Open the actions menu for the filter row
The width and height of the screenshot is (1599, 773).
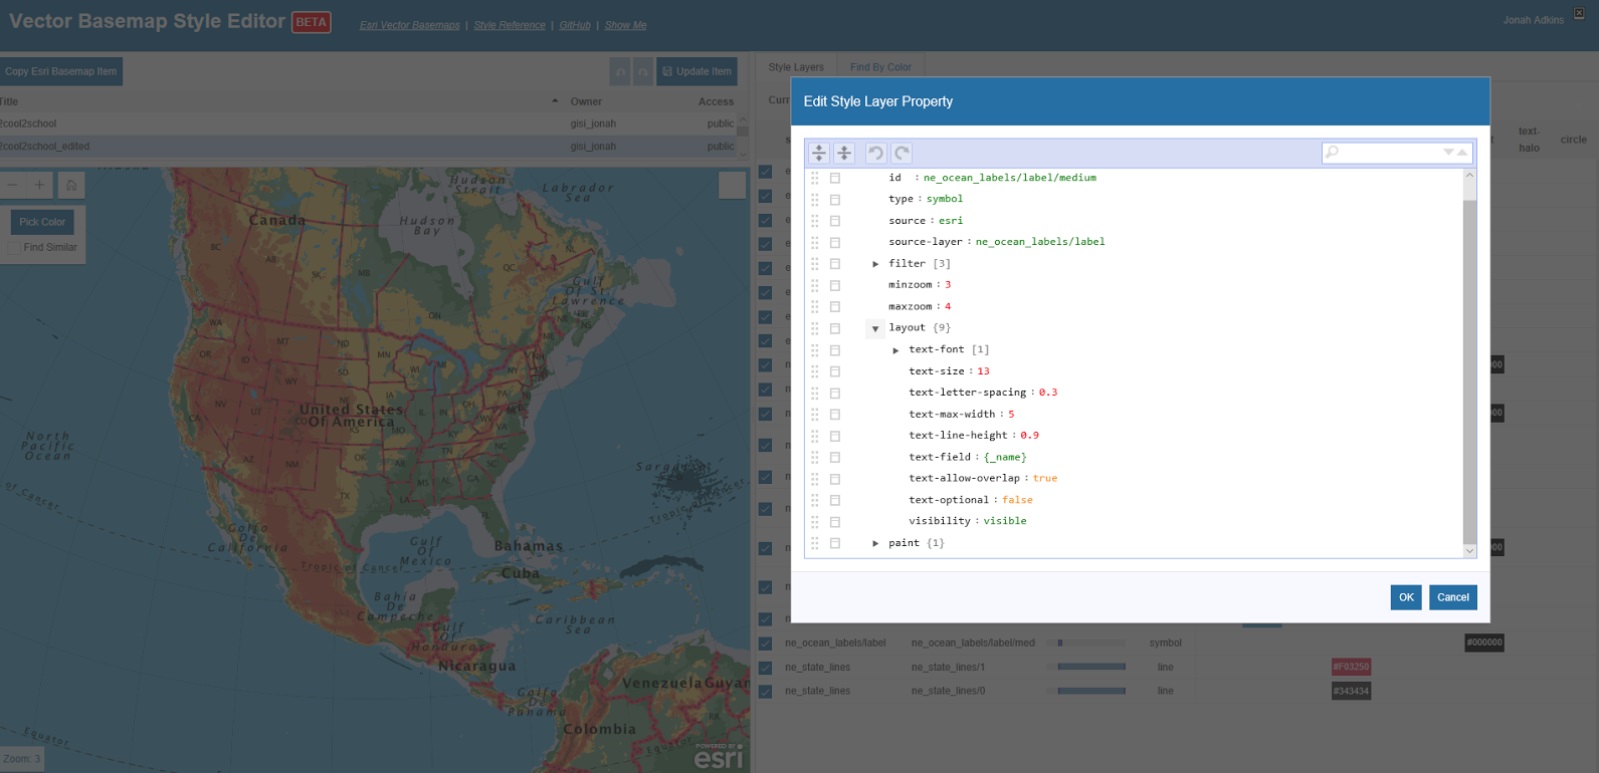(x=835, y=264)
